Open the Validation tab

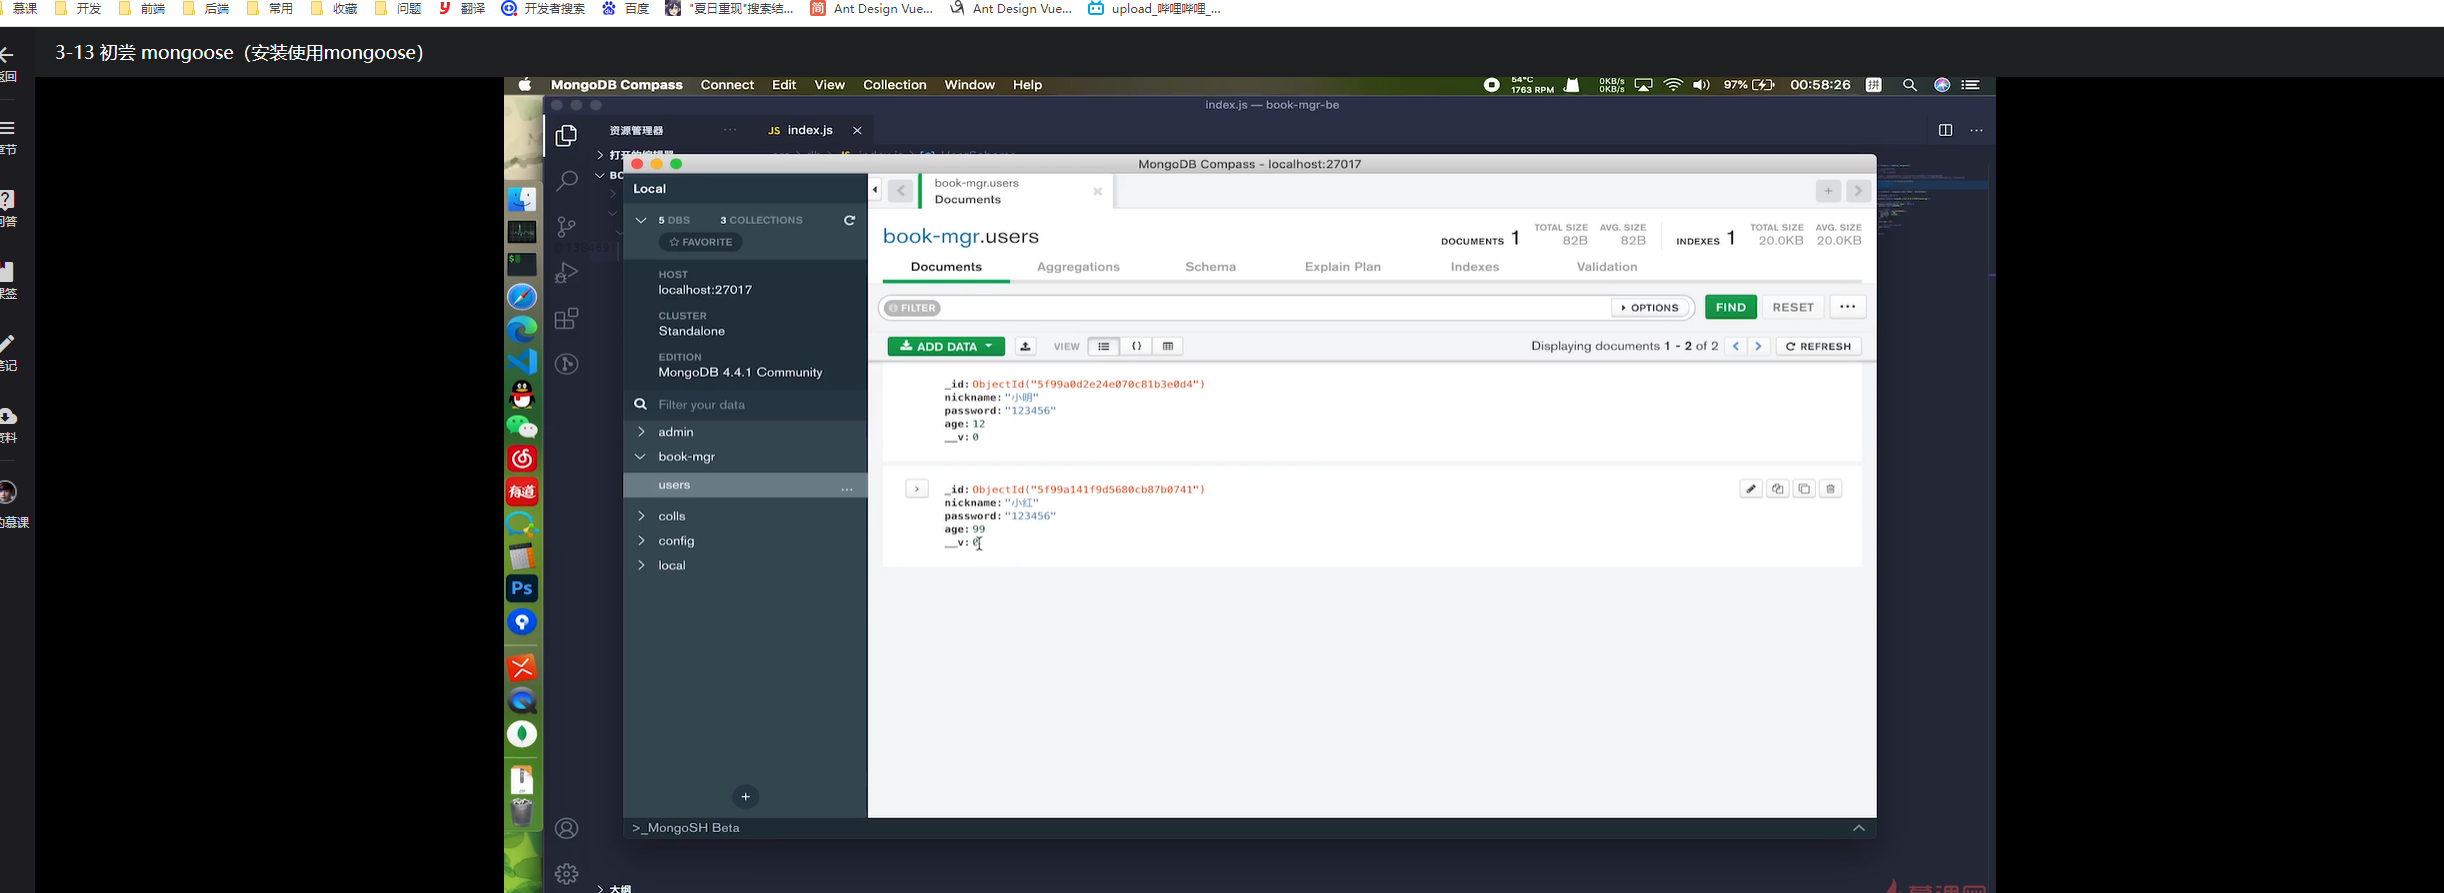1607,267
